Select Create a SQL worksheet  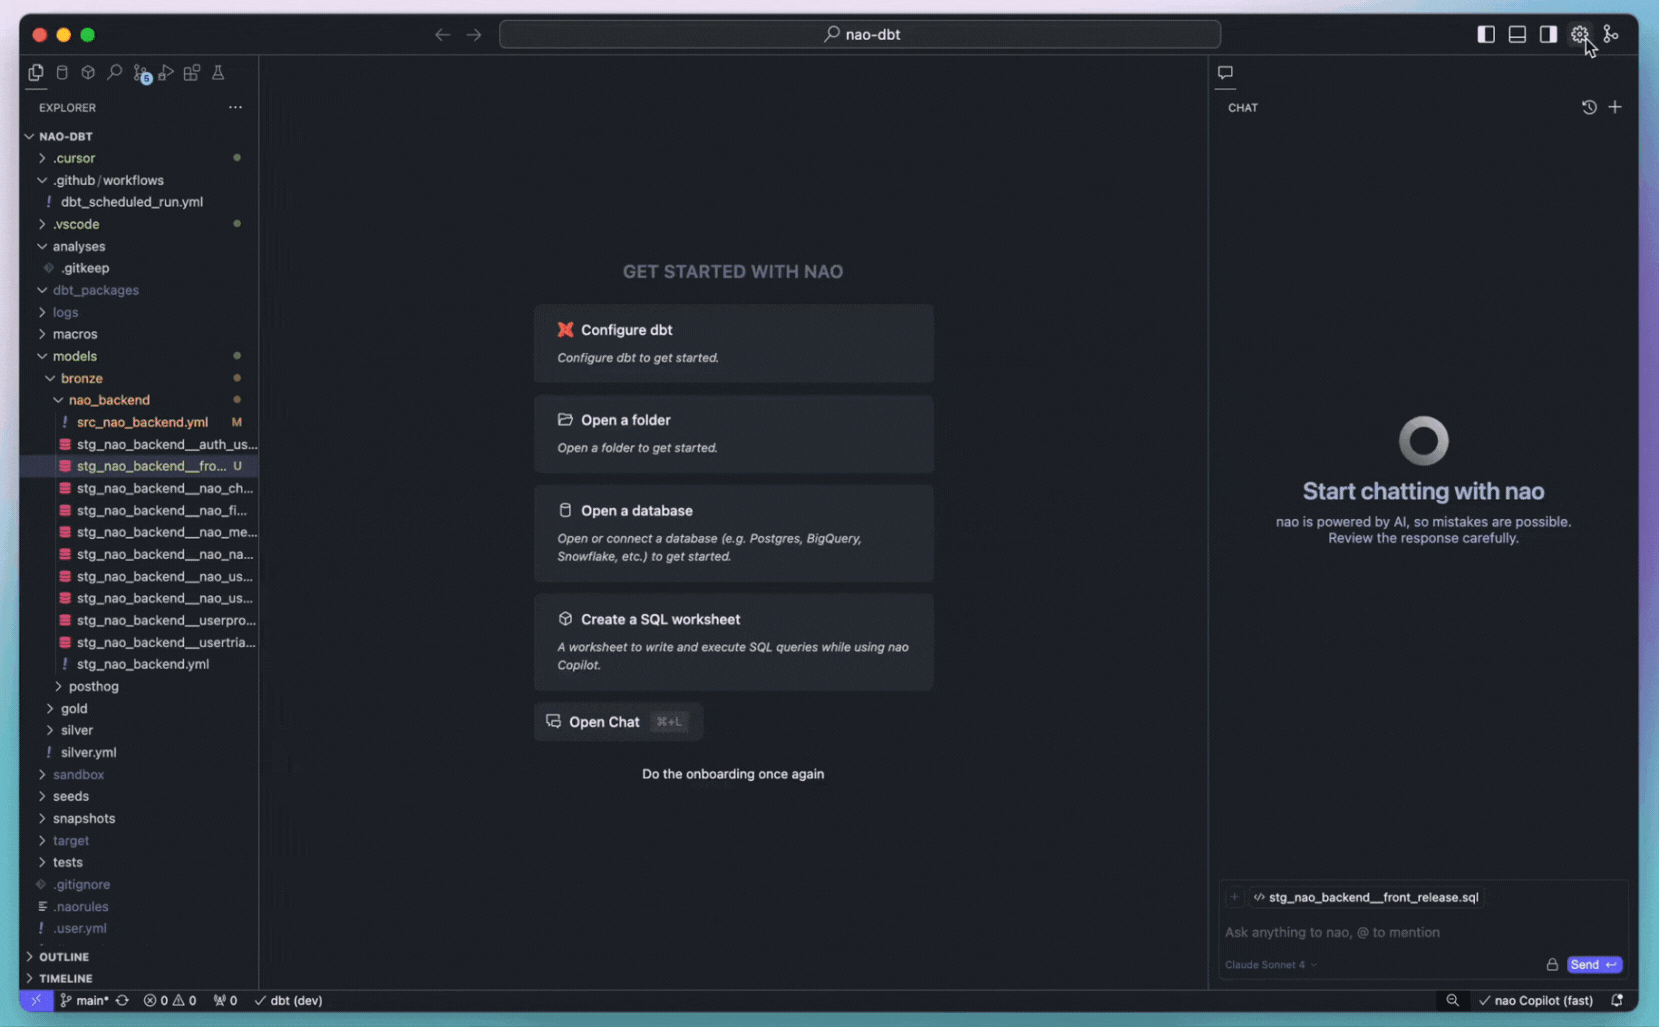[x=733, y=641]
